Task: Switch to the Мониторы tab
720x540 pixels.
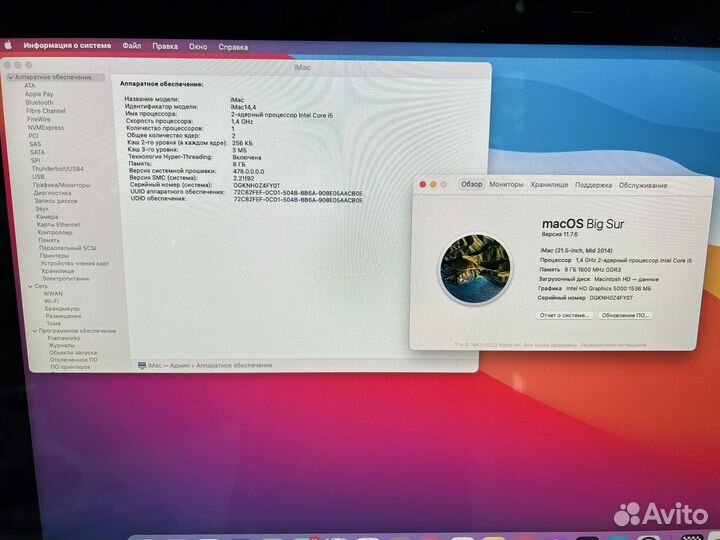Action: point(506,184)
